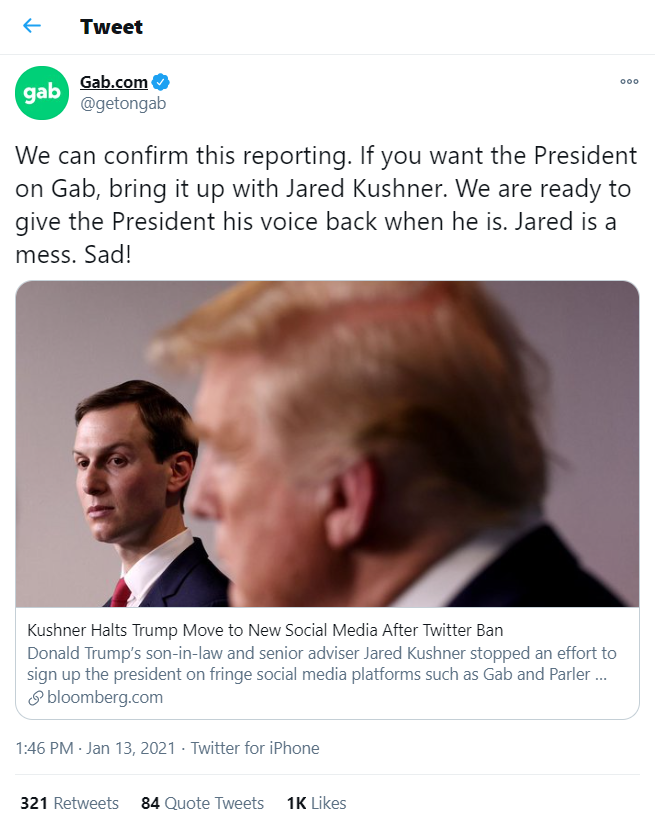
Task: Click the Jan 13, 2021 date
Action: click(x=133, y=748)
